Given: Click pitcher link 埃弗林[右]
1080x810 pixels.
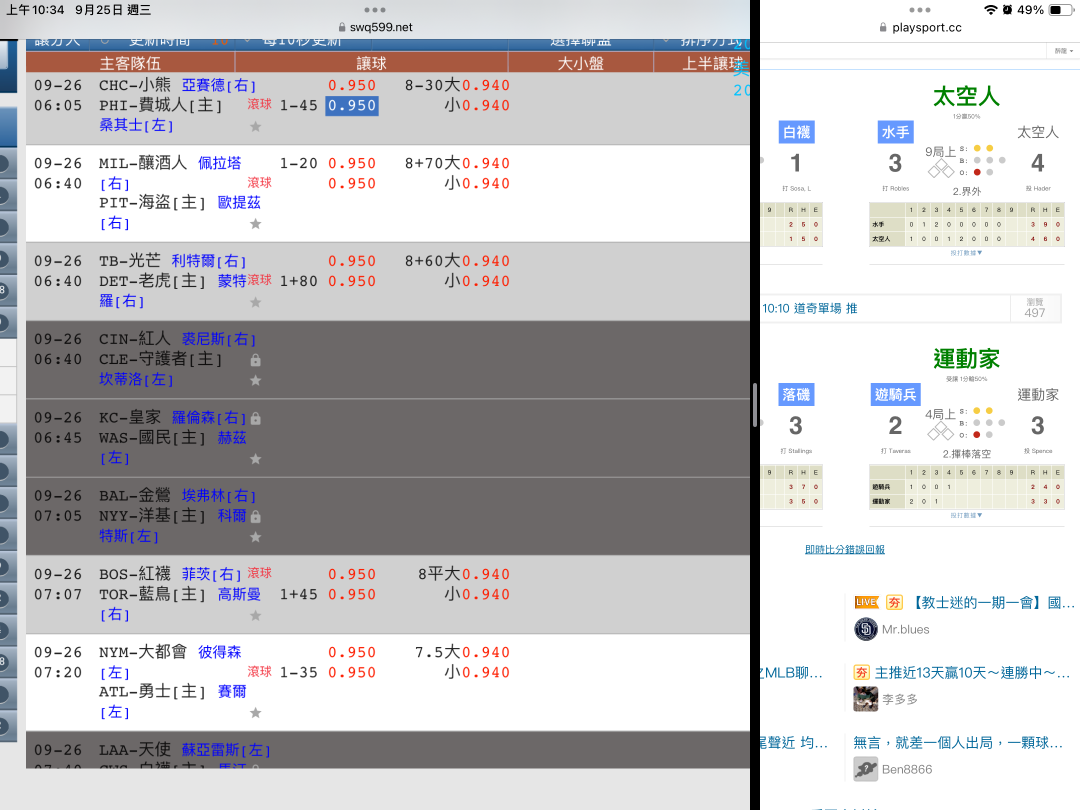Looking at the screenshot, I should [219, 496].
